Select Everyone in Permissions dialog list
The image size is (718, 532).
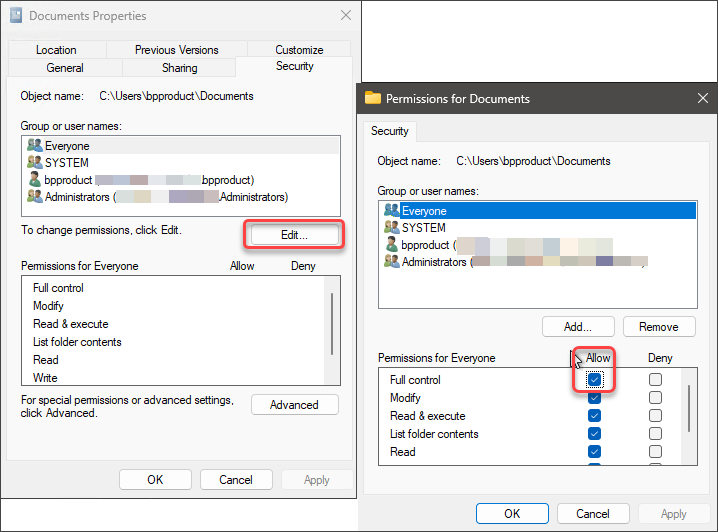[x=538, y=211]
